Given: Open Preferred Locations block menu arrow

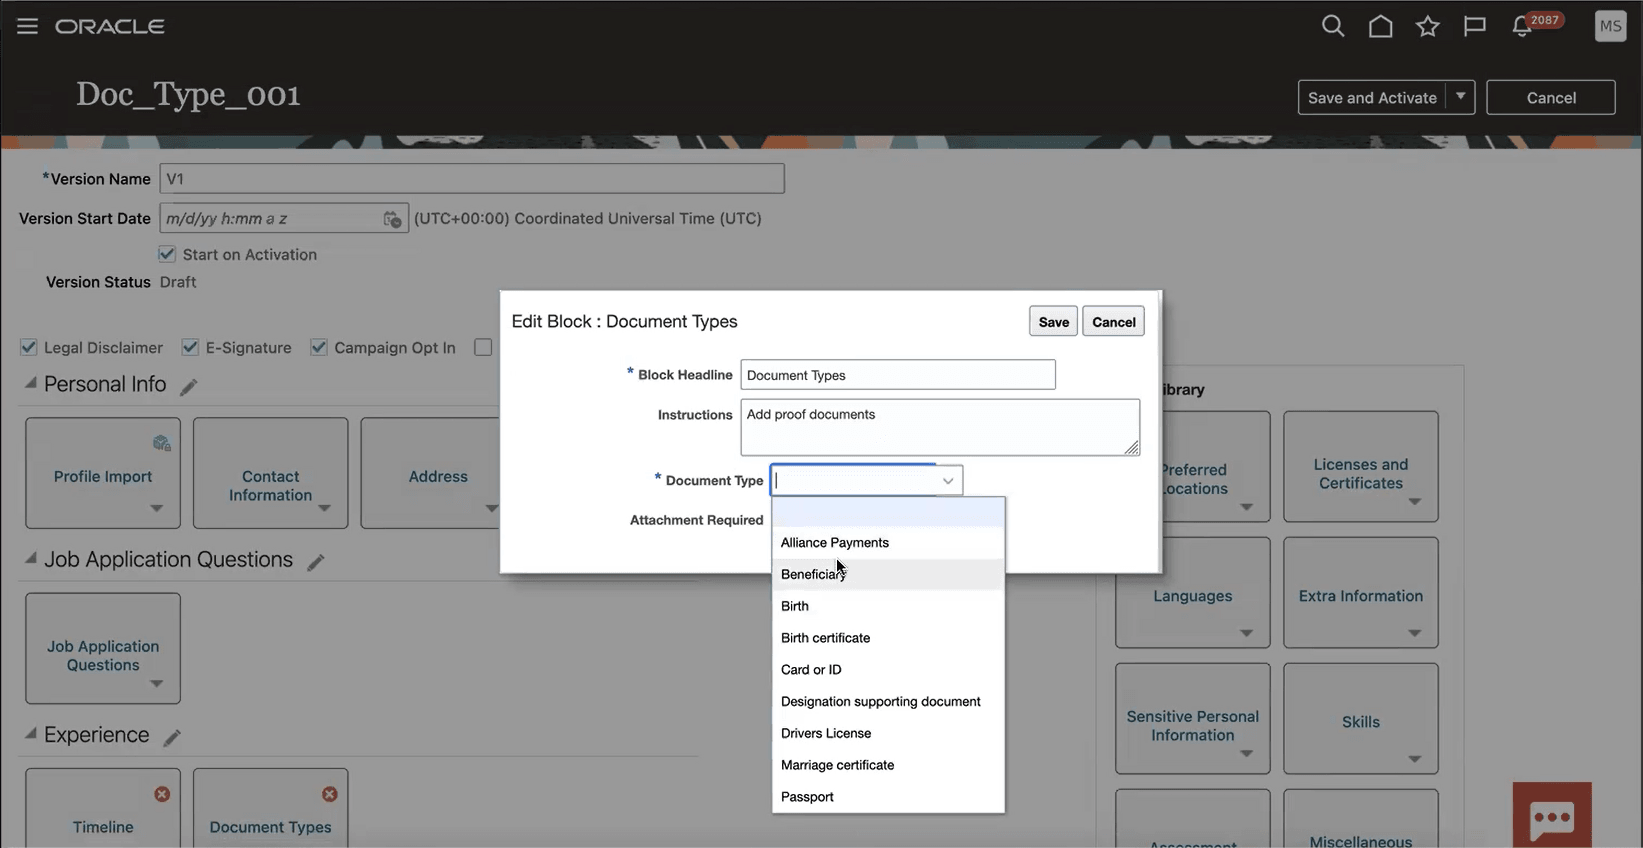Looking at the screenshot, I should tap(1246, 507).
